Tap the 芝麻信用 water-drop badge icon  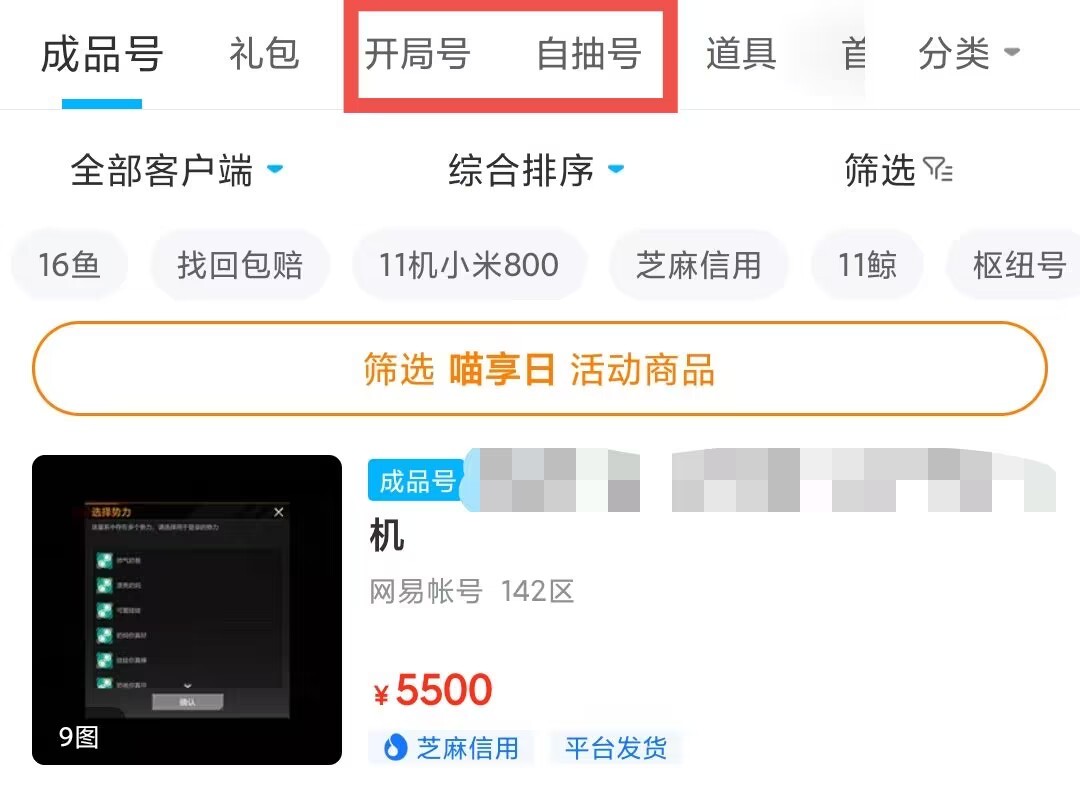[x=395, y=748]
